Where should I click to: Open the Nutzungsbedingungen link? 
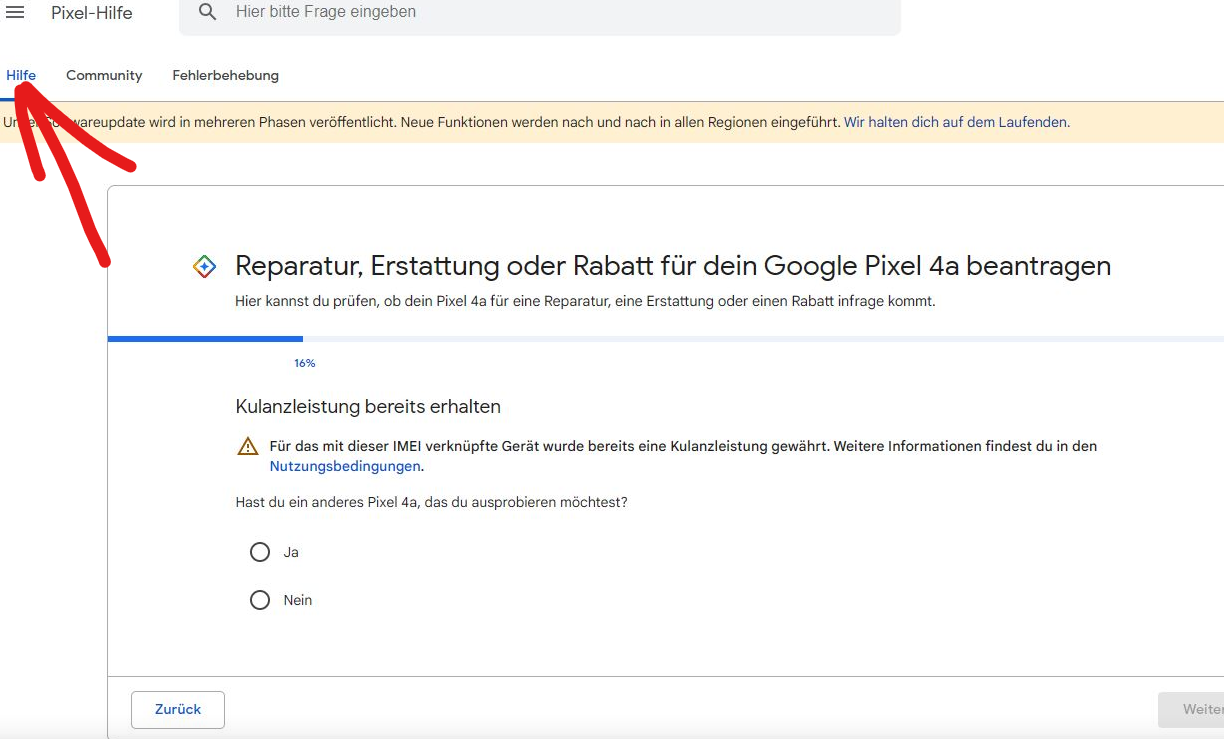(x=345, y=466)
